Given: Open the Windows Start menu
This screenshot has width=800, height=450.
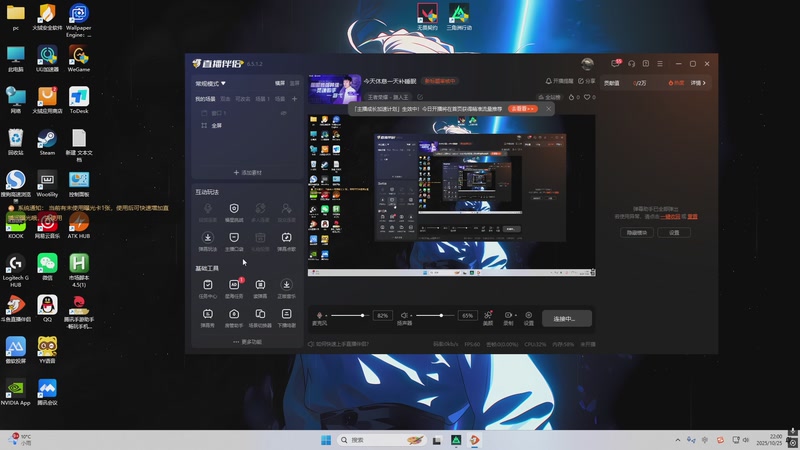Looking at the screenshot, I should click(x=326, y=440).
